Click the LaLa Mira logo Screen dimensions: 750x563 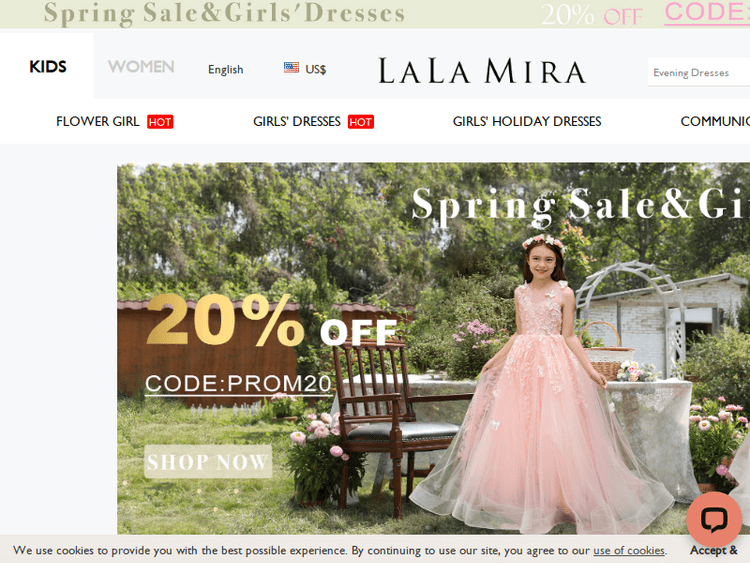[x=482, y=71]
